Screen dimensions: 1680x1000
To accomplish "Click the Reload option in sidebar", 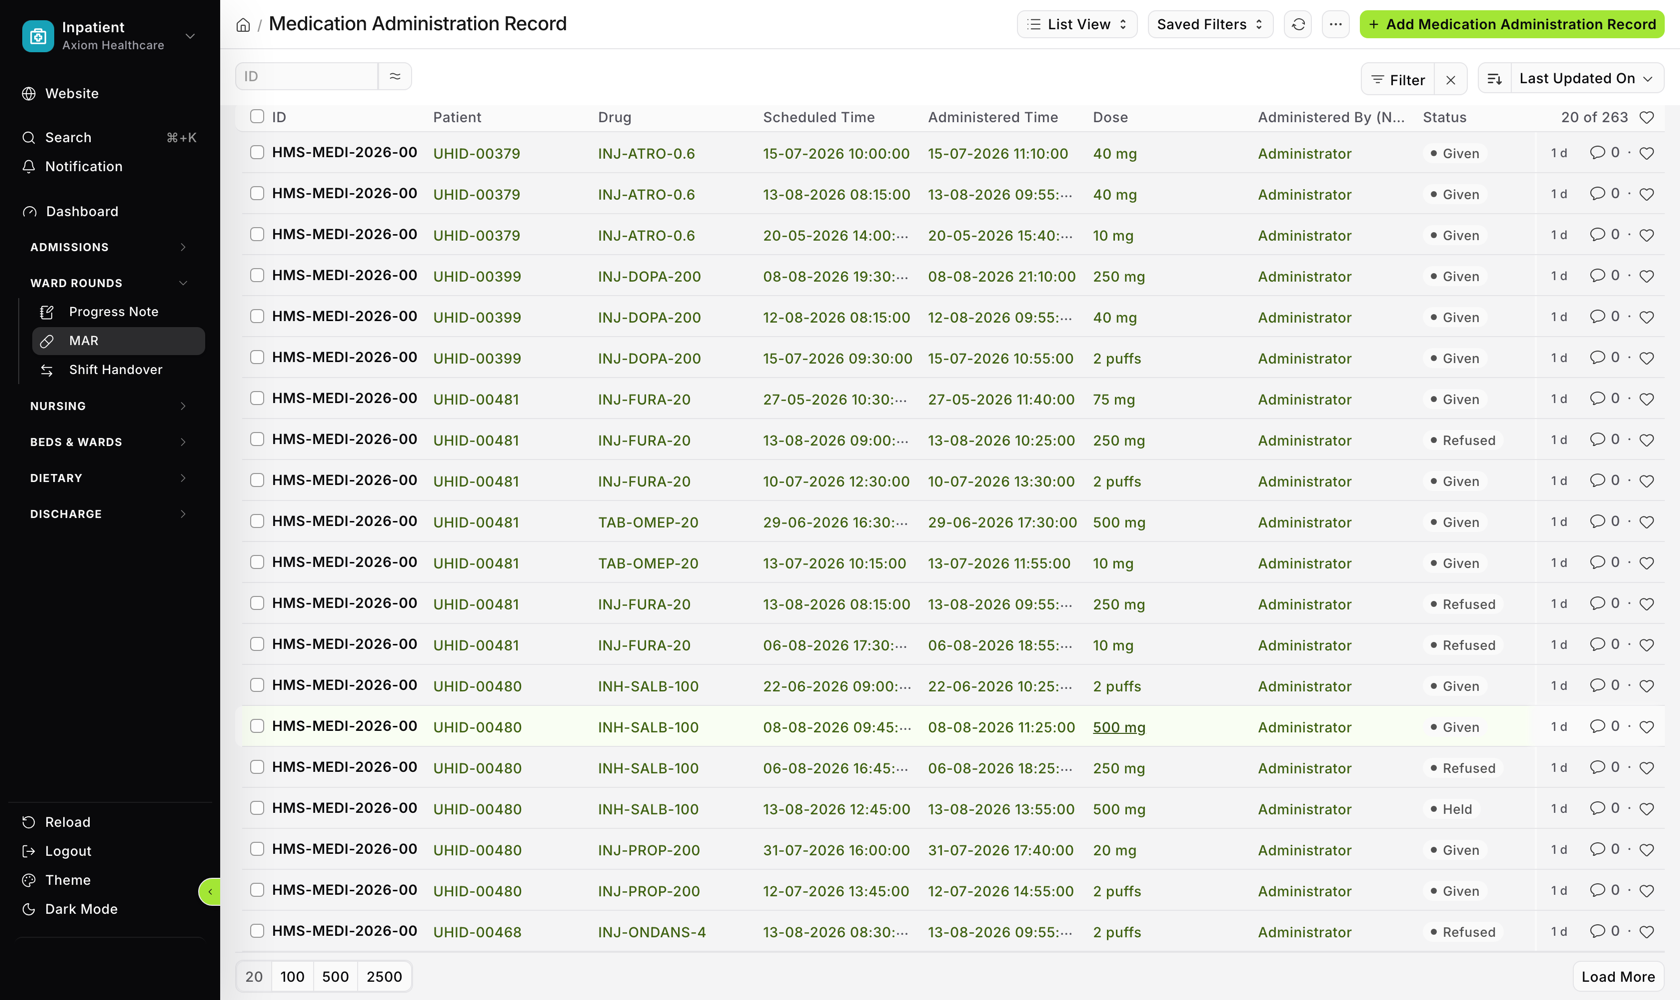I will click(x=56, y=822).
